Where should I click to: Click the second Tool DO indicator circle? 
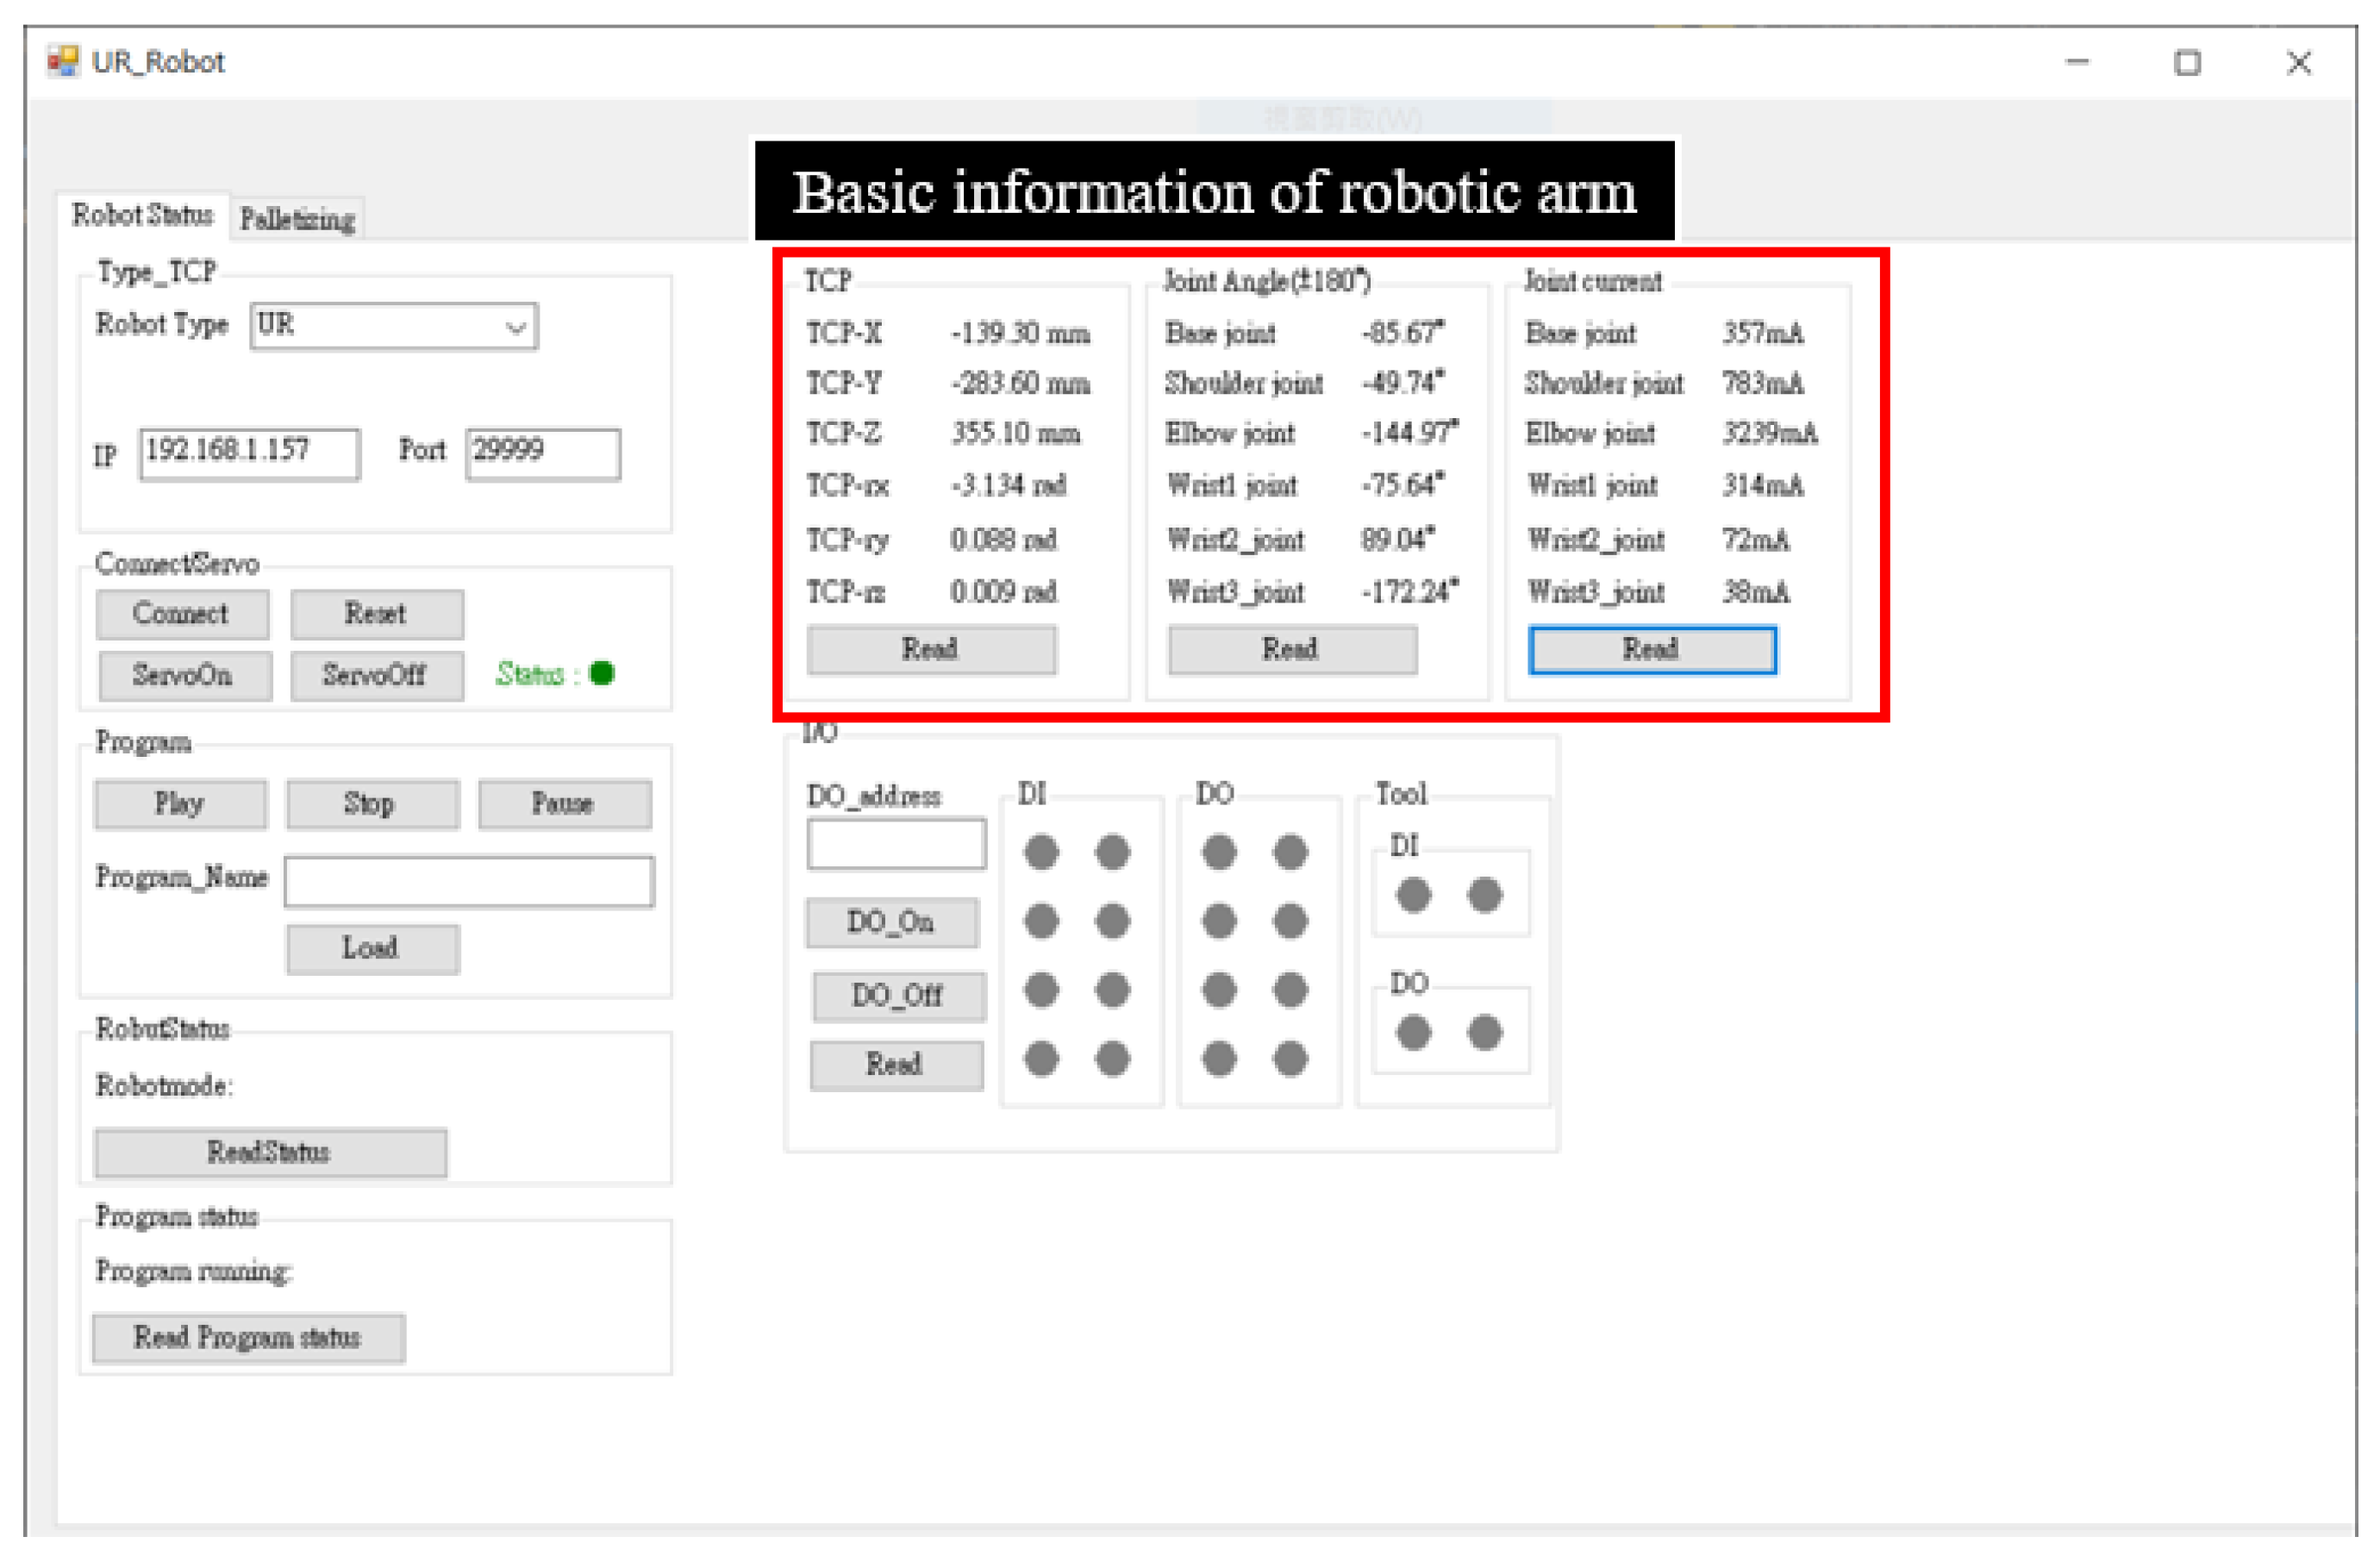click(1485, 1033)
